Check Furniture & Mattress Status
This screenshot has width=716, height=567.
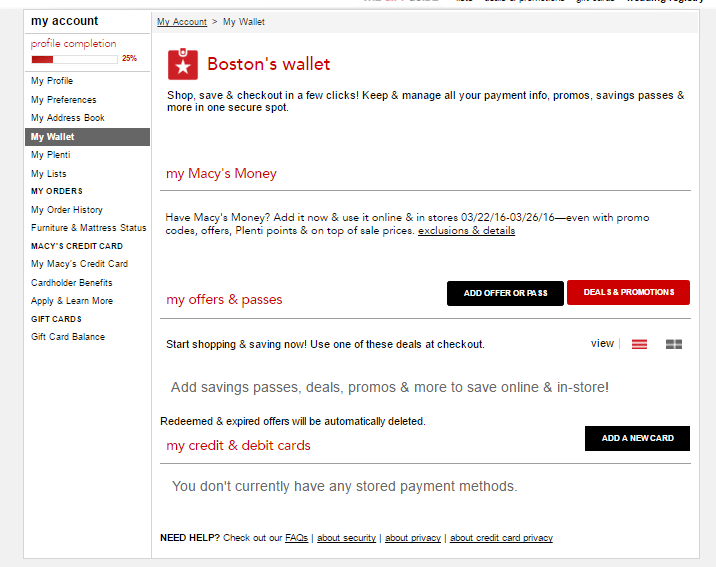(89, 228)
